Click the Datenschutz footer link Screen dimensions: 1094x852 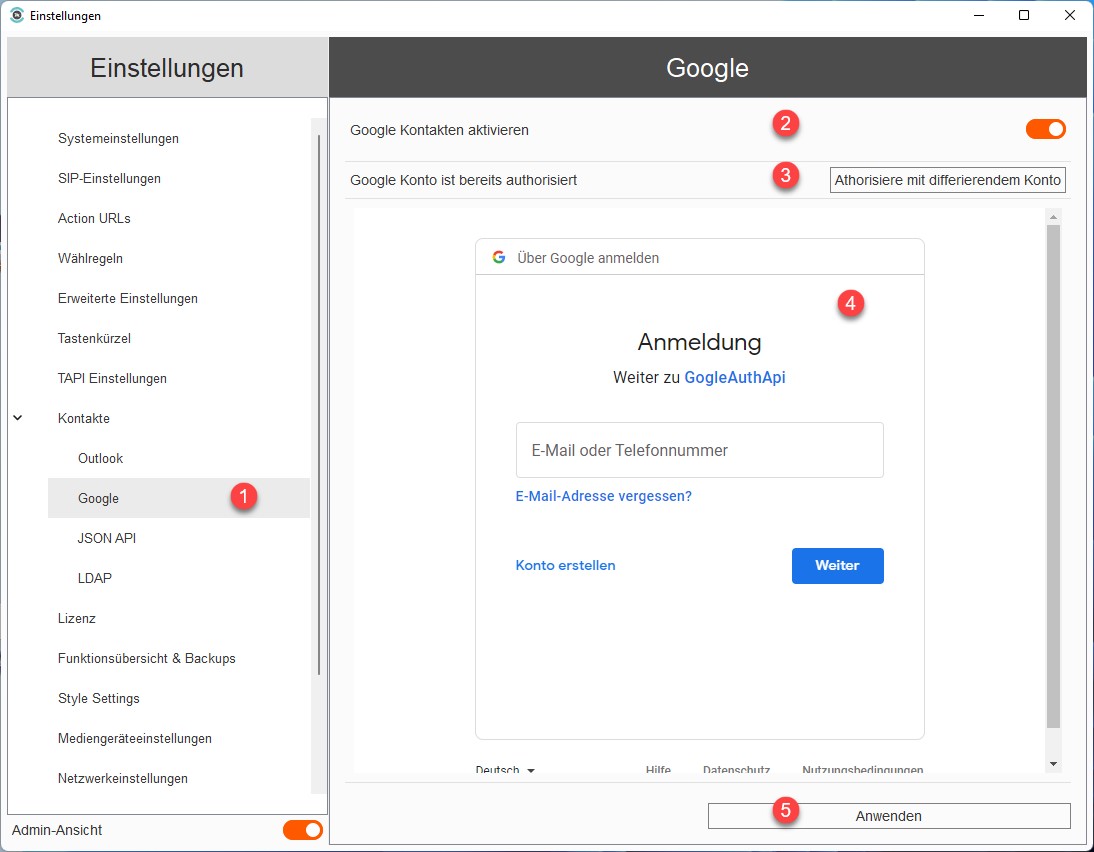pos(736,769)
